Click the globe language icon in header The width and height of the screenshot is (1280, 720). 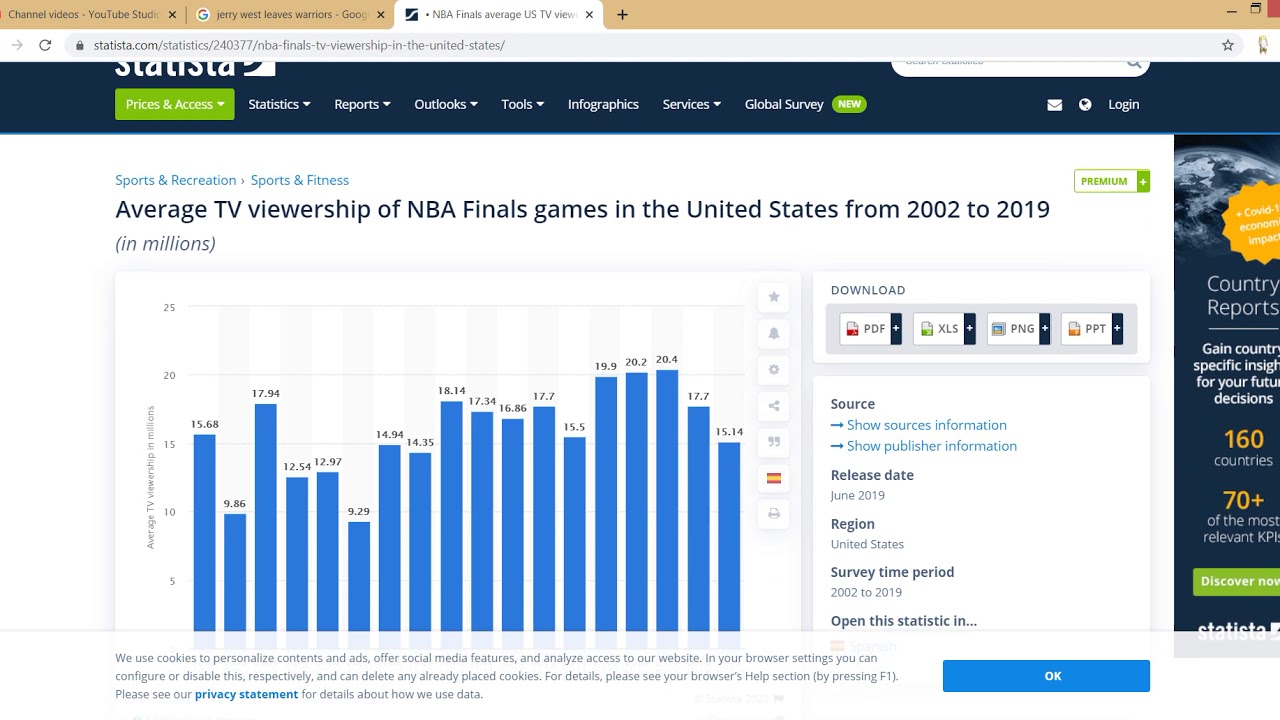point(1085,104)
